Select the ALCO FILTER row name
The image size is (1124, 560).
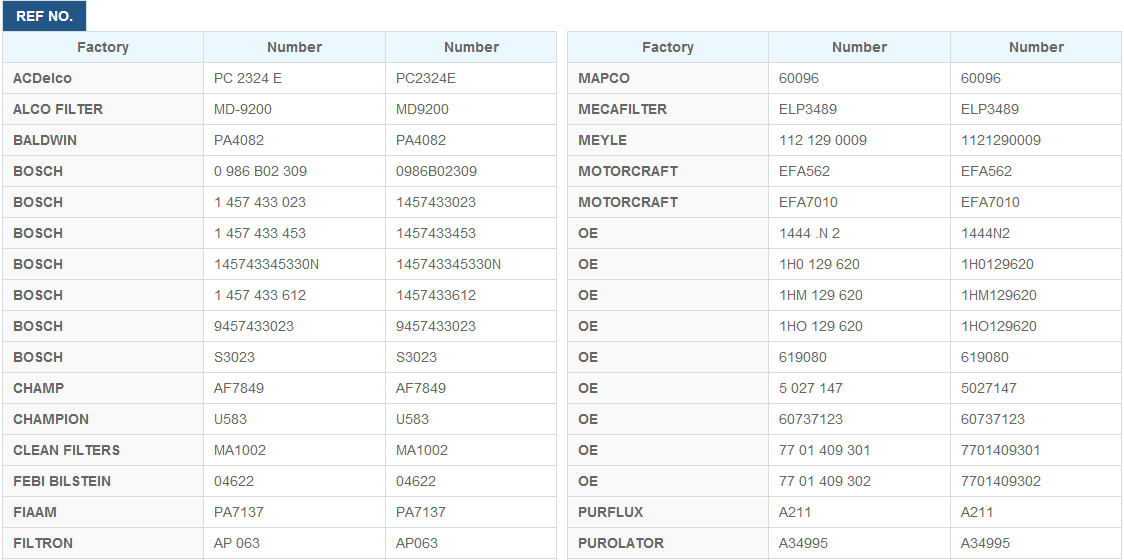pyautogui.click(x=58, y=109)
